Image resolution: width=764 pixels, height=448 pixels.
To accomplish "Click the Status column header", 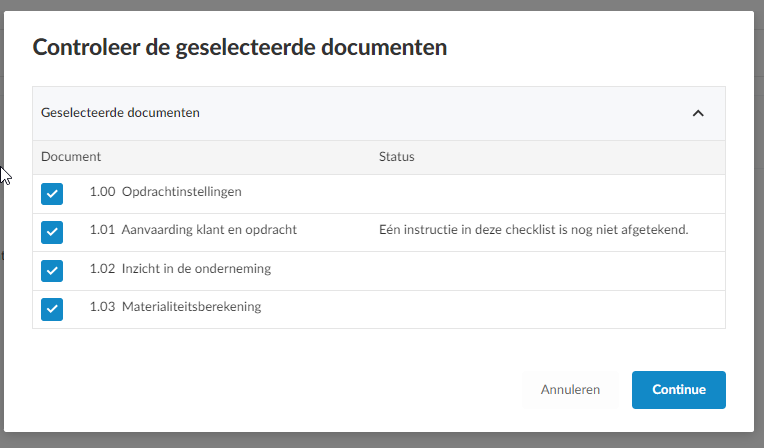I will pos(397,156).
